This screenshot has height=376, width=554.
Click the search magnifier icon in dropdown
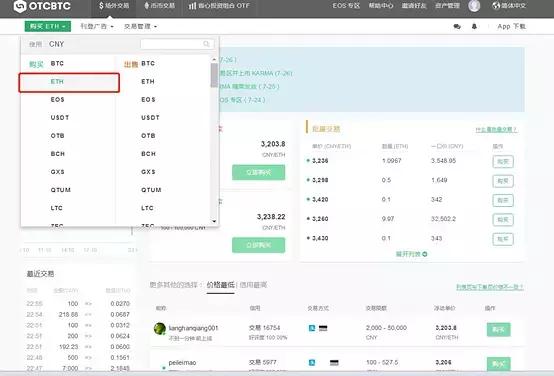tap(206, 44)
